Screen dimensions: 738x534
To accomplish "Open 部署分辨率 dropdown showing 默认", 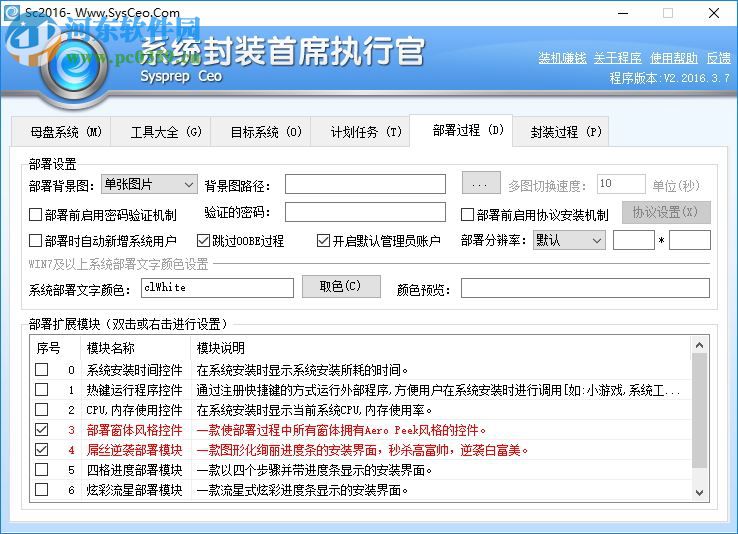I will pos(569,240).
